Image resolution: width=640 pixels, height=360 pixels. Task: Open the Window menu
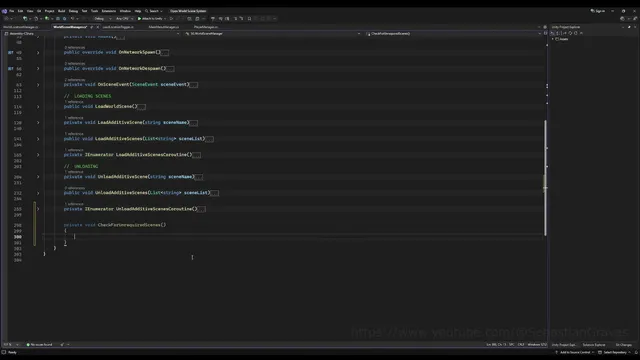pyautogui.click(x=125, y=11)
